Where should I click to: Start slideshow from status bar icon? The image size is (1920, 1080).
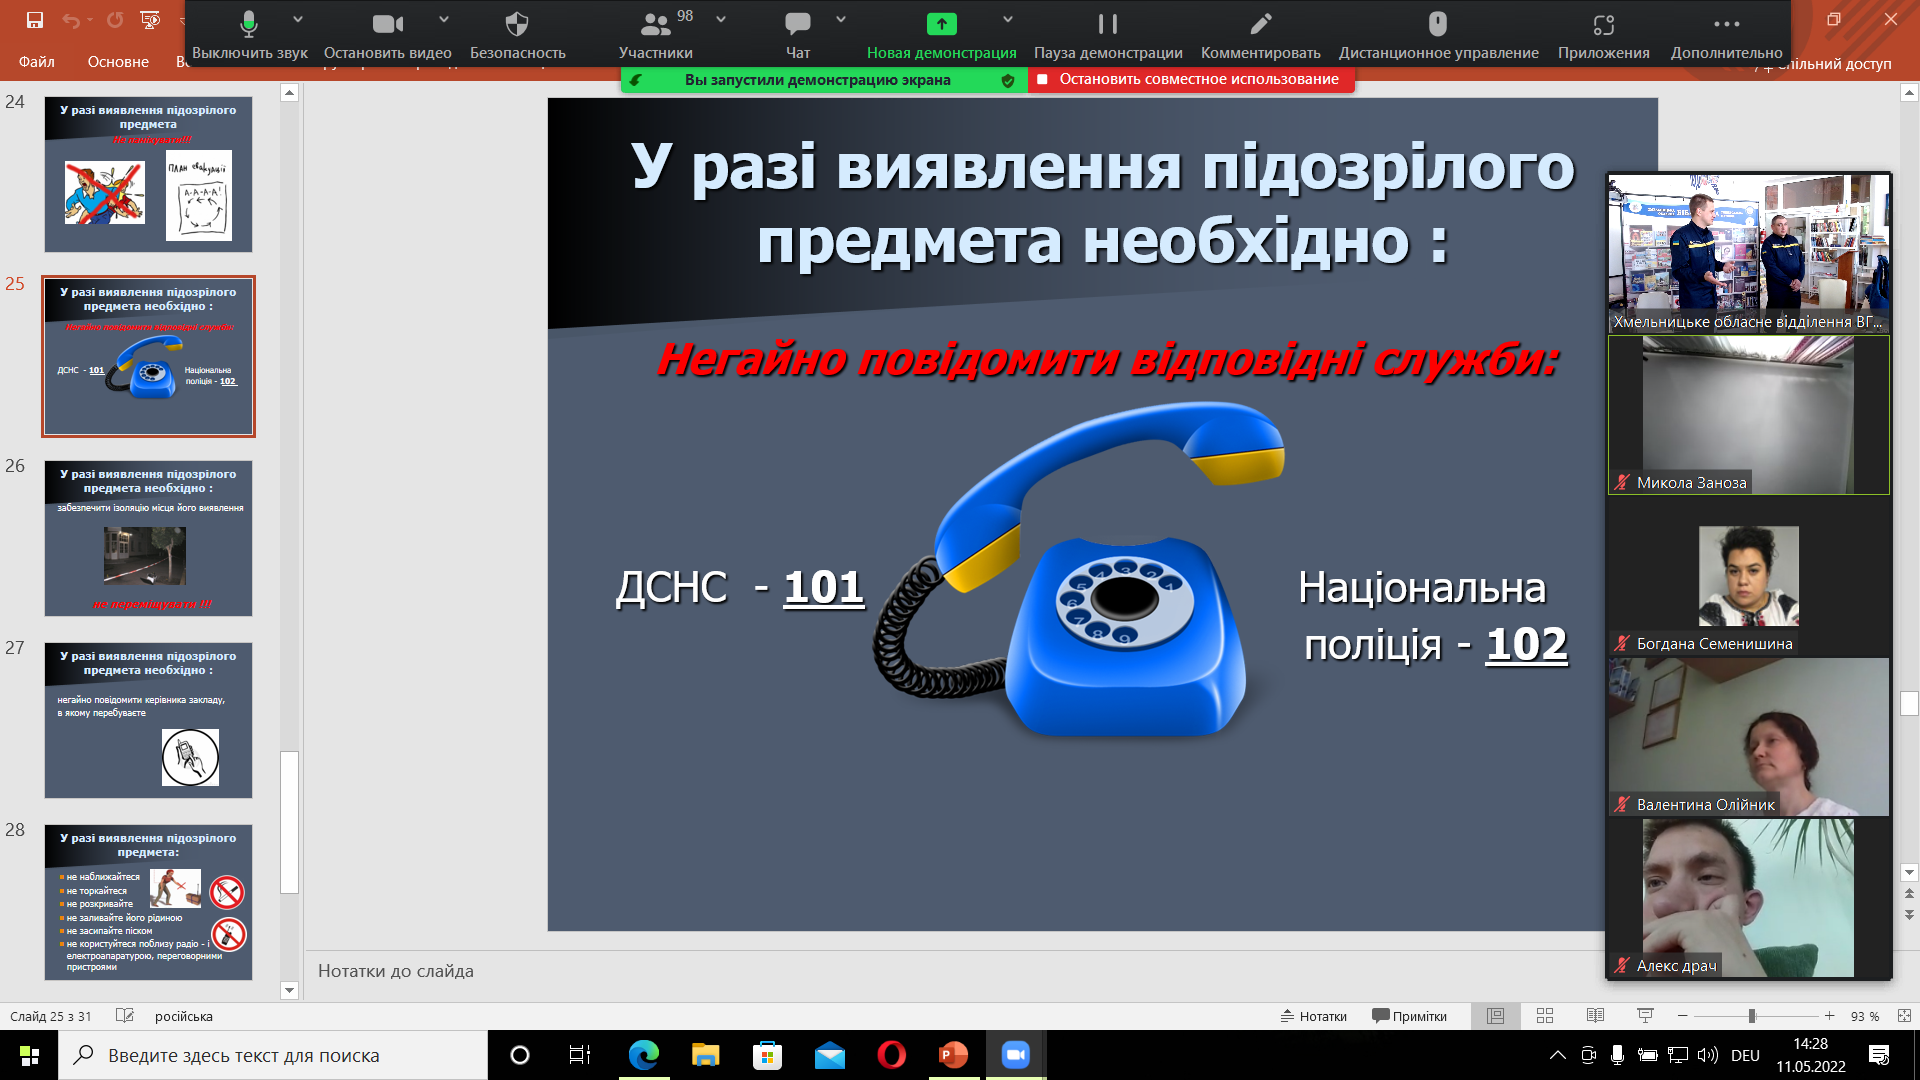point(1645,1016)
